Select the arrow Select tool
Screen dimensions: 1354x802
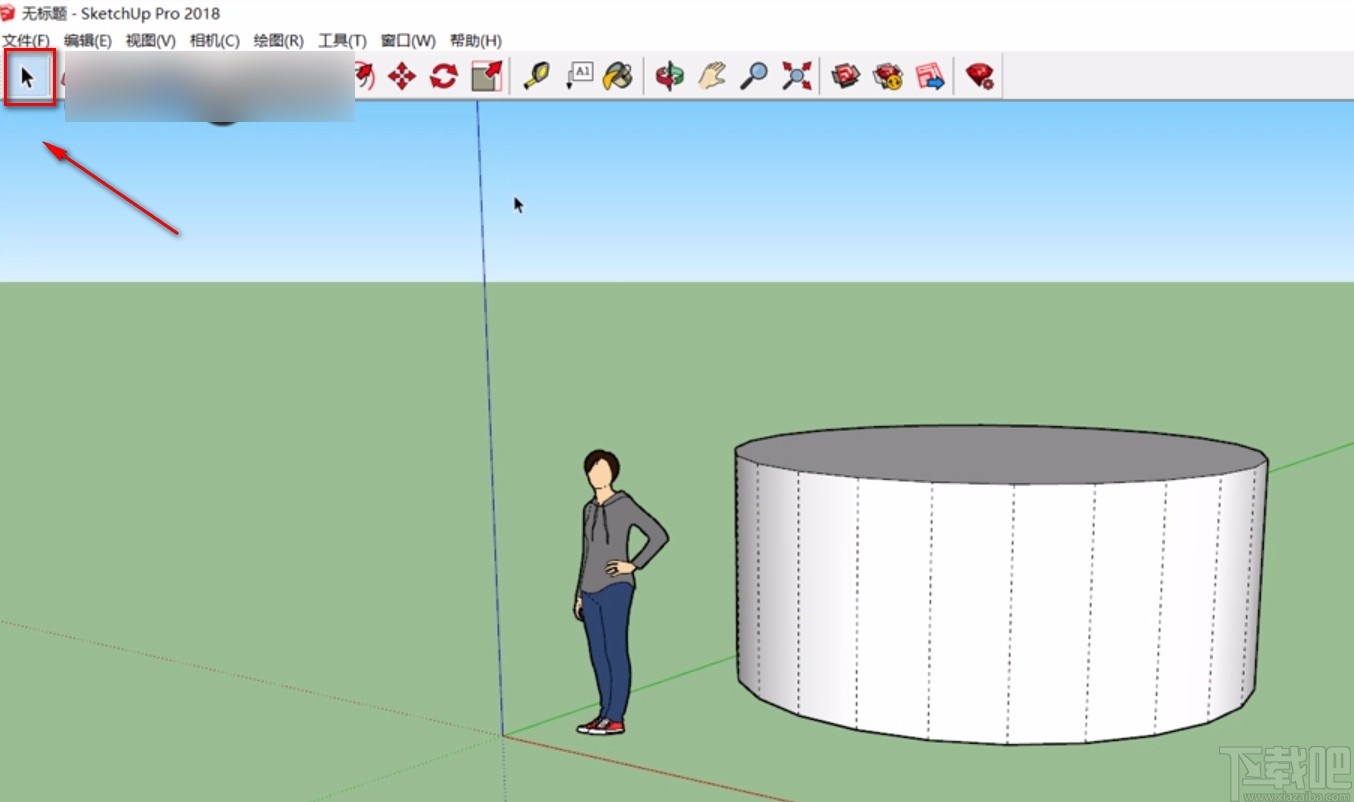pyautogui.click(x=27, y=75)
